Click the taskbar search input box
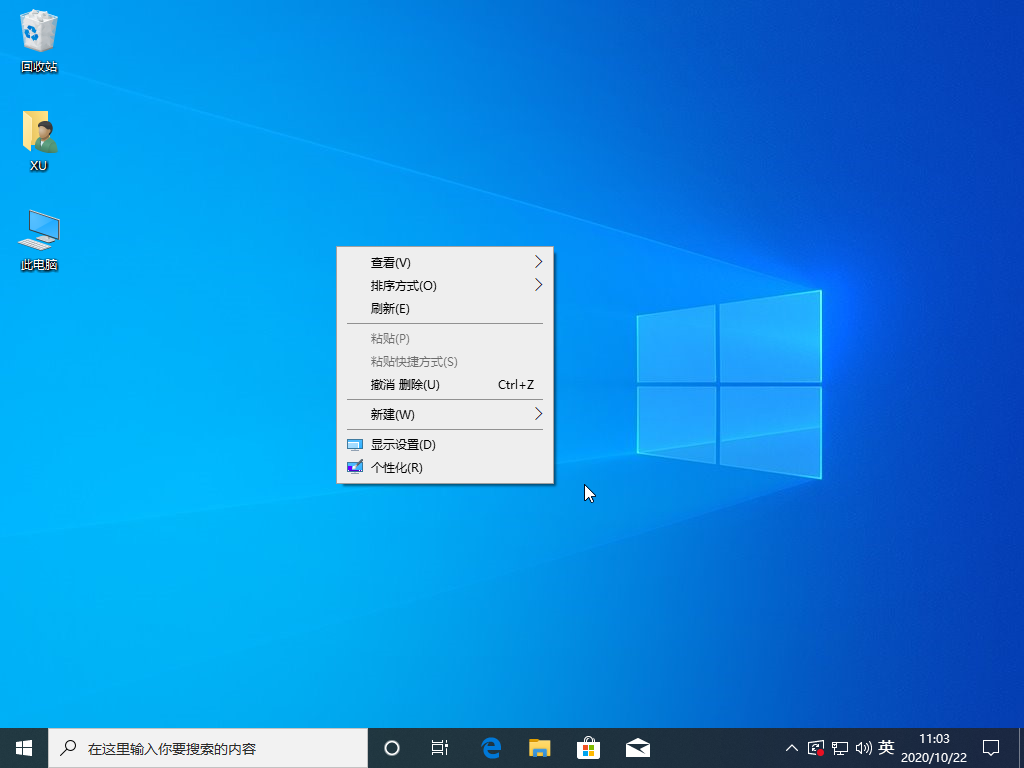Viewport: 1024px width, 768px height. coord(210,747)
